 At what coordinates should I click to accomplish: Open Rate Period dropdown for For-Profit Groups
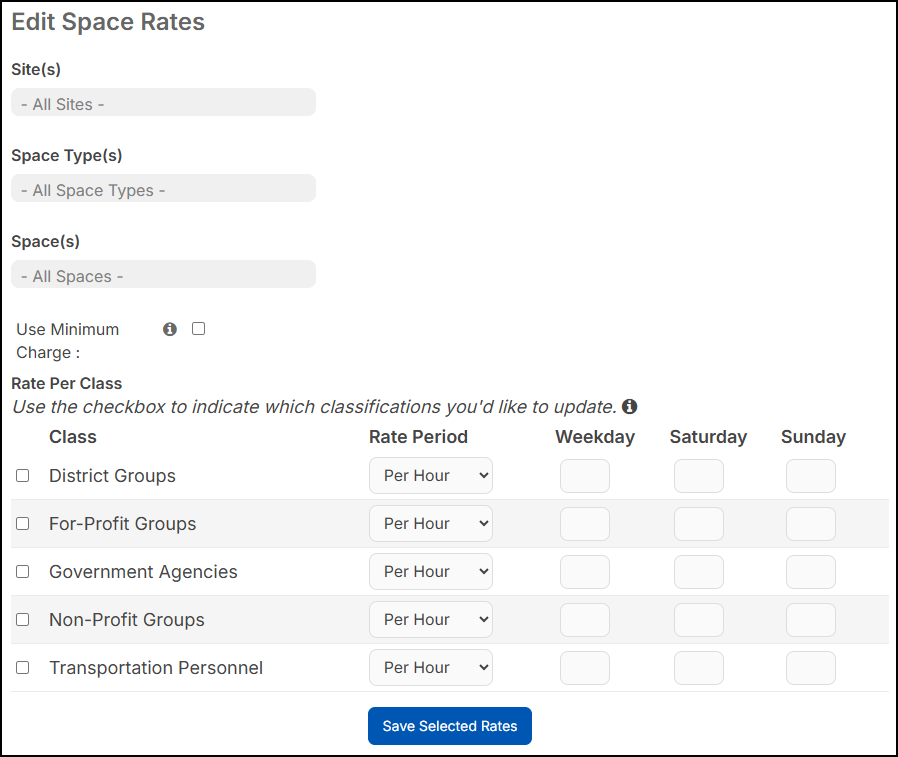coord(431,523)
